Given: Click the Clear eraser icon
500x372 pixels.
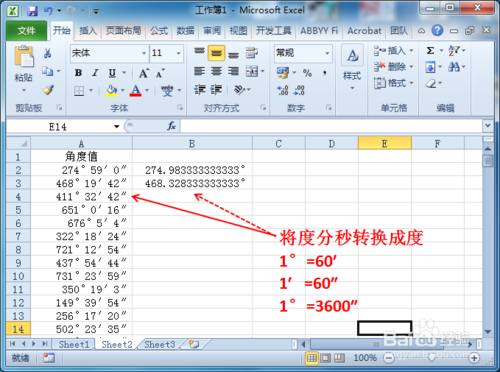Looking at the screenshot, I should click(431, 83).
